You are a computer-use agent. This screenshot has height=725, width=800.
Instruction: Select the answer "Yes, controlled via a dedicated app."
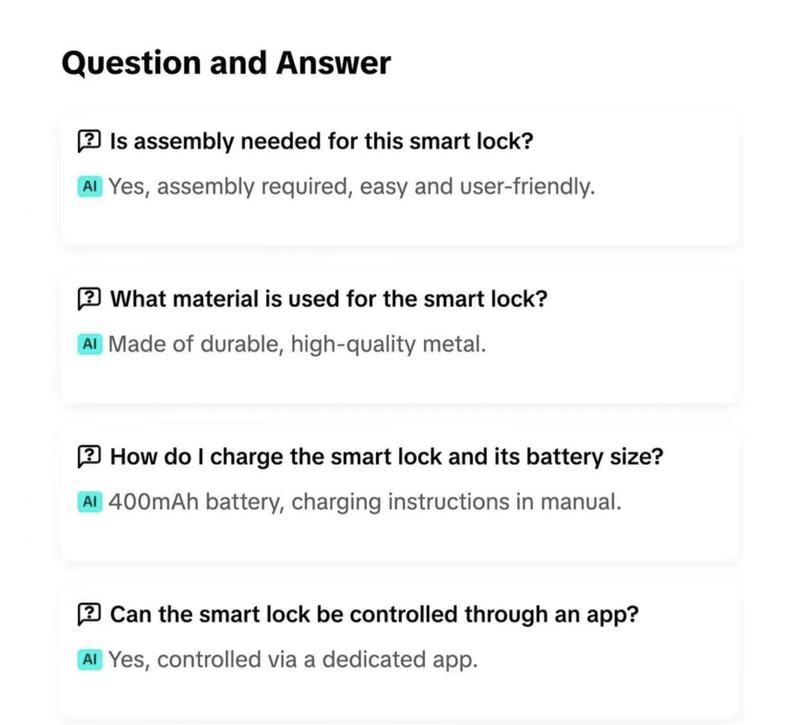[293, 660]
